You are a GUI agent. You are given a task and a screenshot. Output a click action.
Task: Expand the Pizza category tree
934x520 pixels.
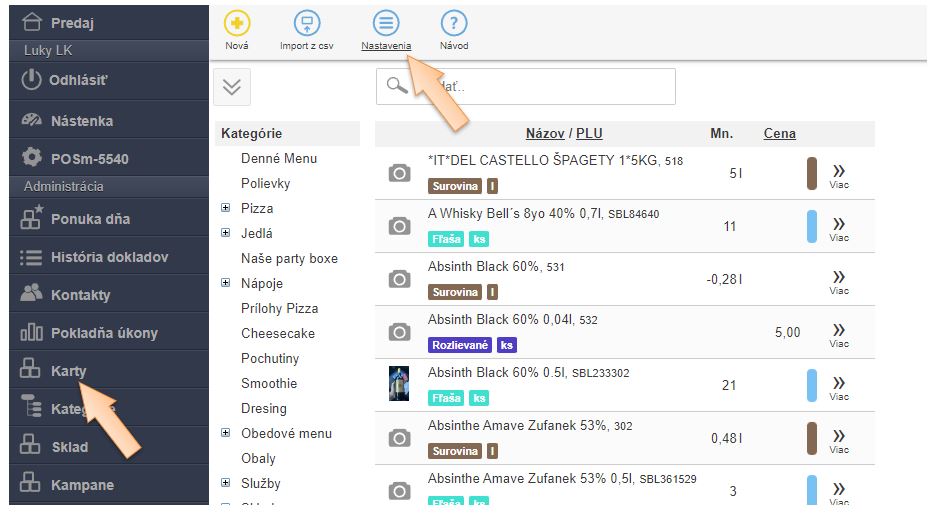[x=227, y=208]
